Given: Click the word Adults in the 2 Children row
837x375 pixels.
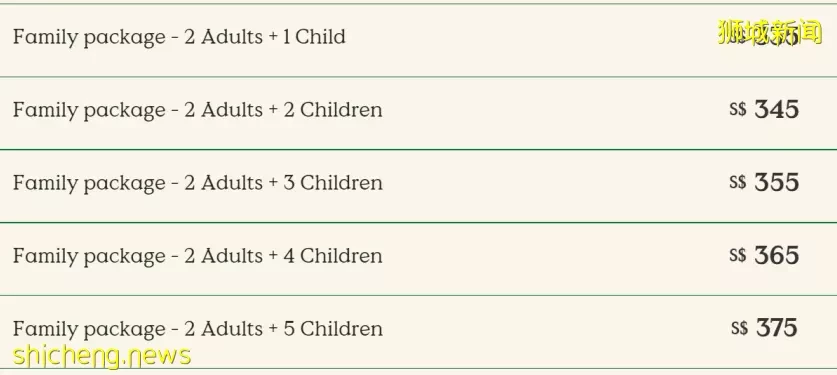Looking at the screenshot, I should click(232, 109).
